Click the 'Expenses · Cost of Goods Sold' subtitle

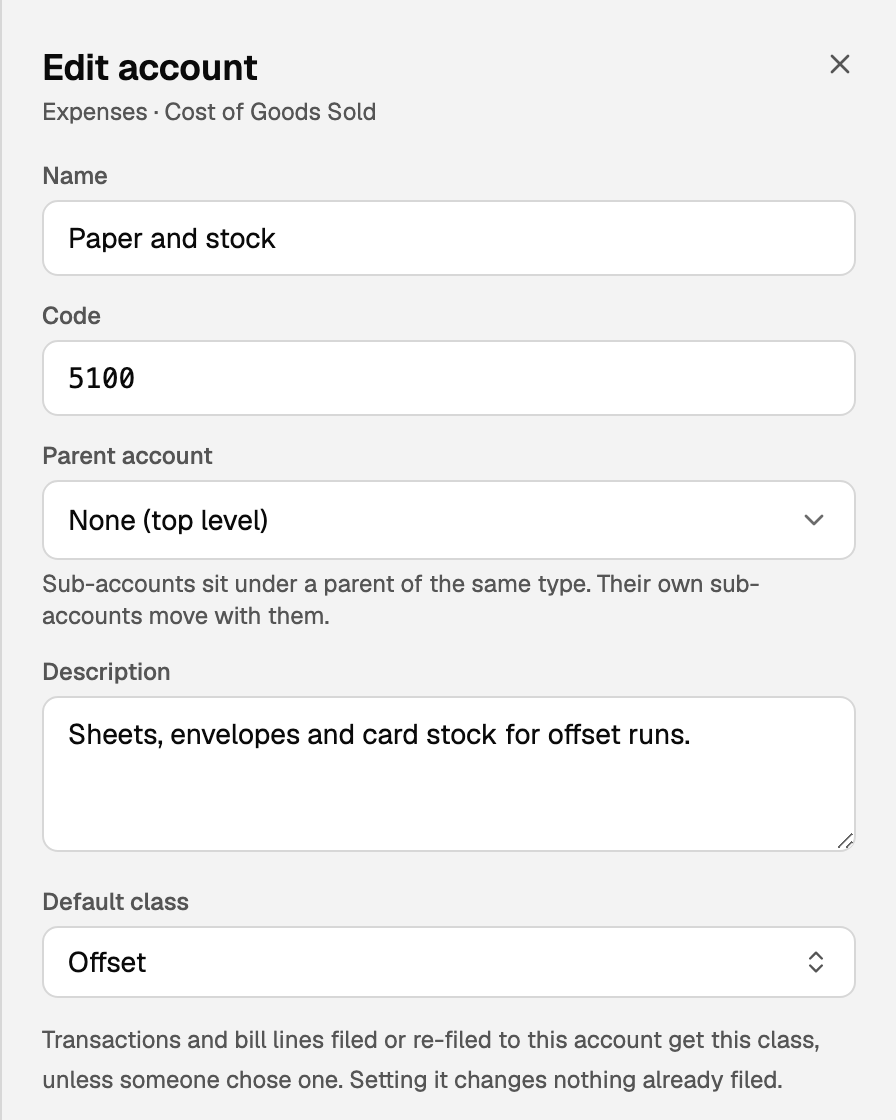click(209, 112)
